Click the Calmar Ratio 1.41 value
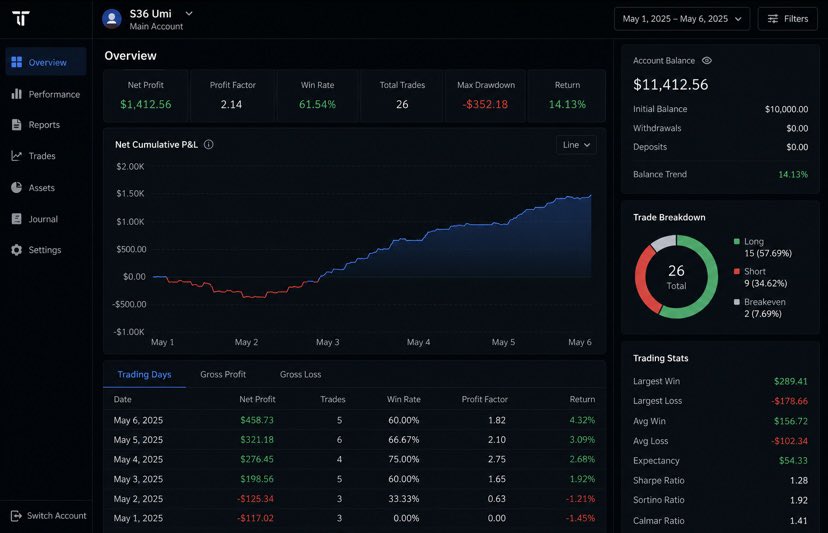The width and height of the screenshot is (828, 533). tap(798, 521)
